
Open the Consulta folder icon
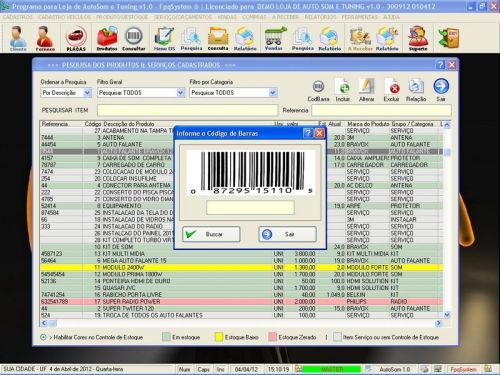(218, 39)
